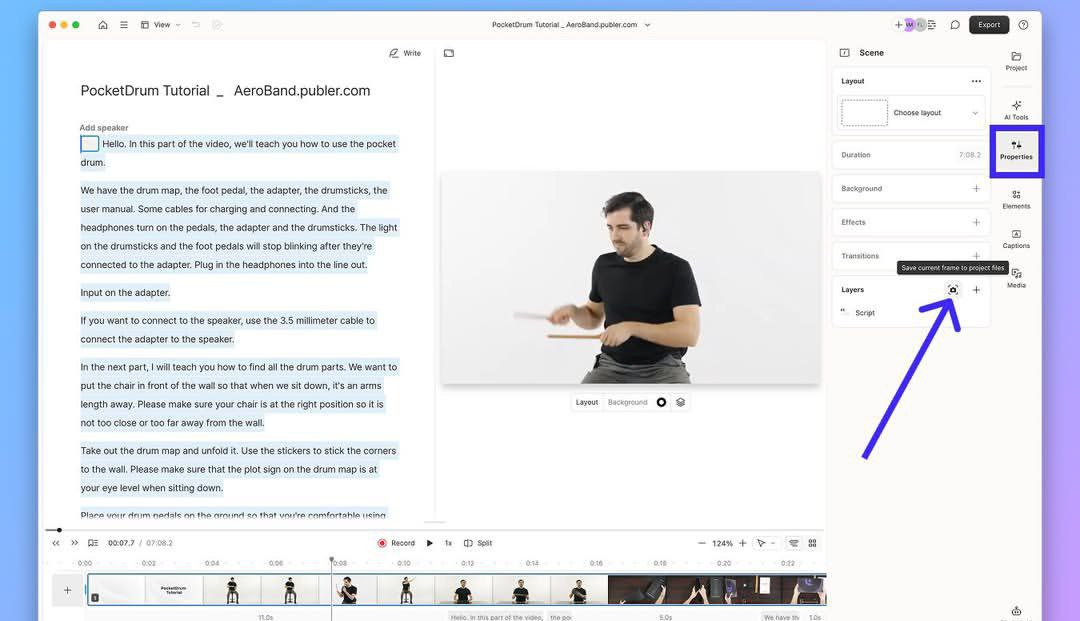Select the Write tool above the script
The width and height of the screenshot is (1080, 621).
point(404,52)
